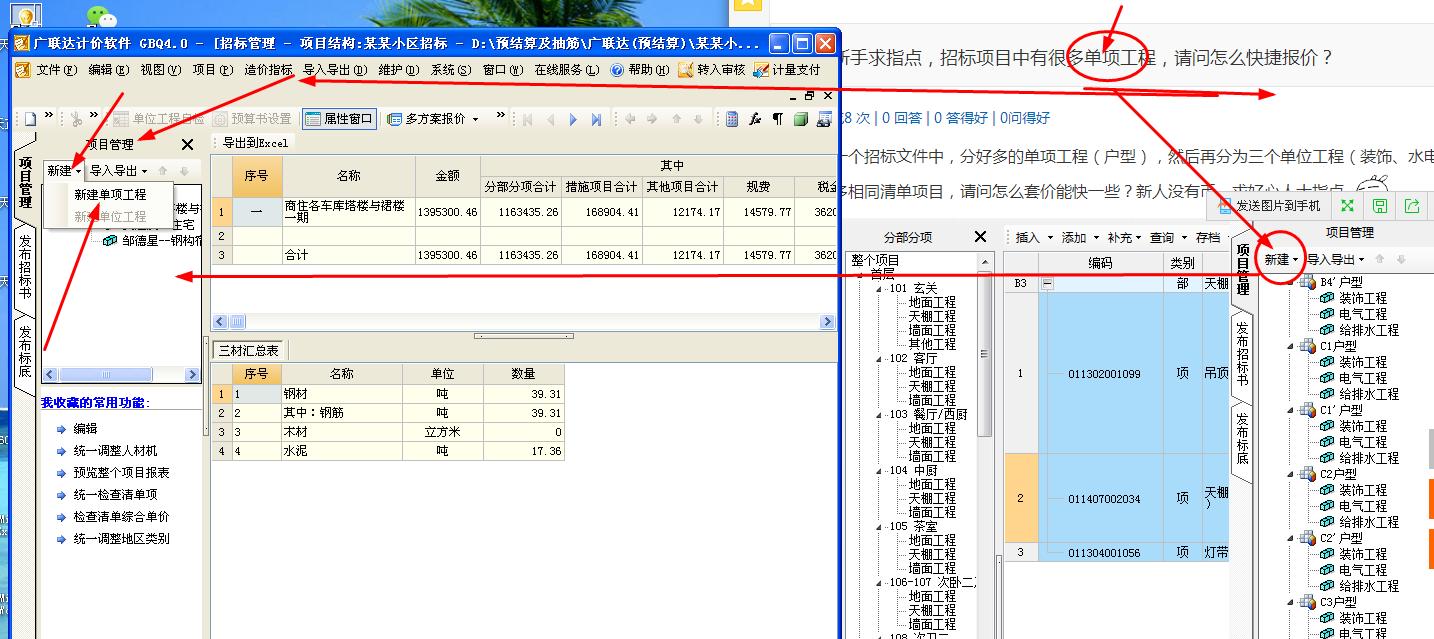This screenshot has height=639, width=1434.
Task: Click the 统一调整人材机 link
Action: click(115, 451)
